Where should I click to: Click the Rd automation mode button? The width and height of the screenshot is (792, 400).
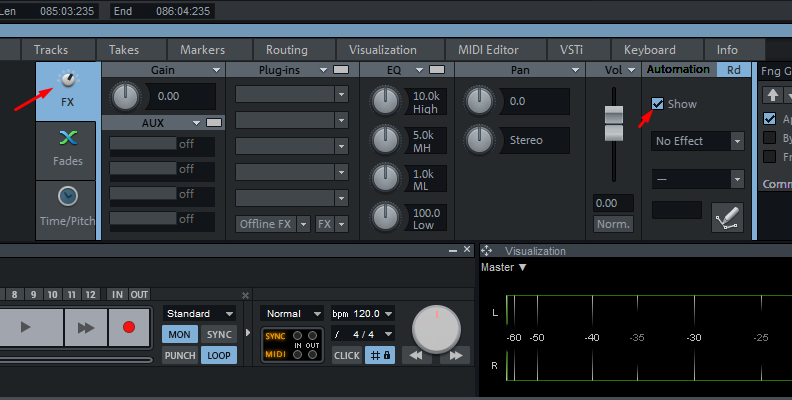(733, 70)
